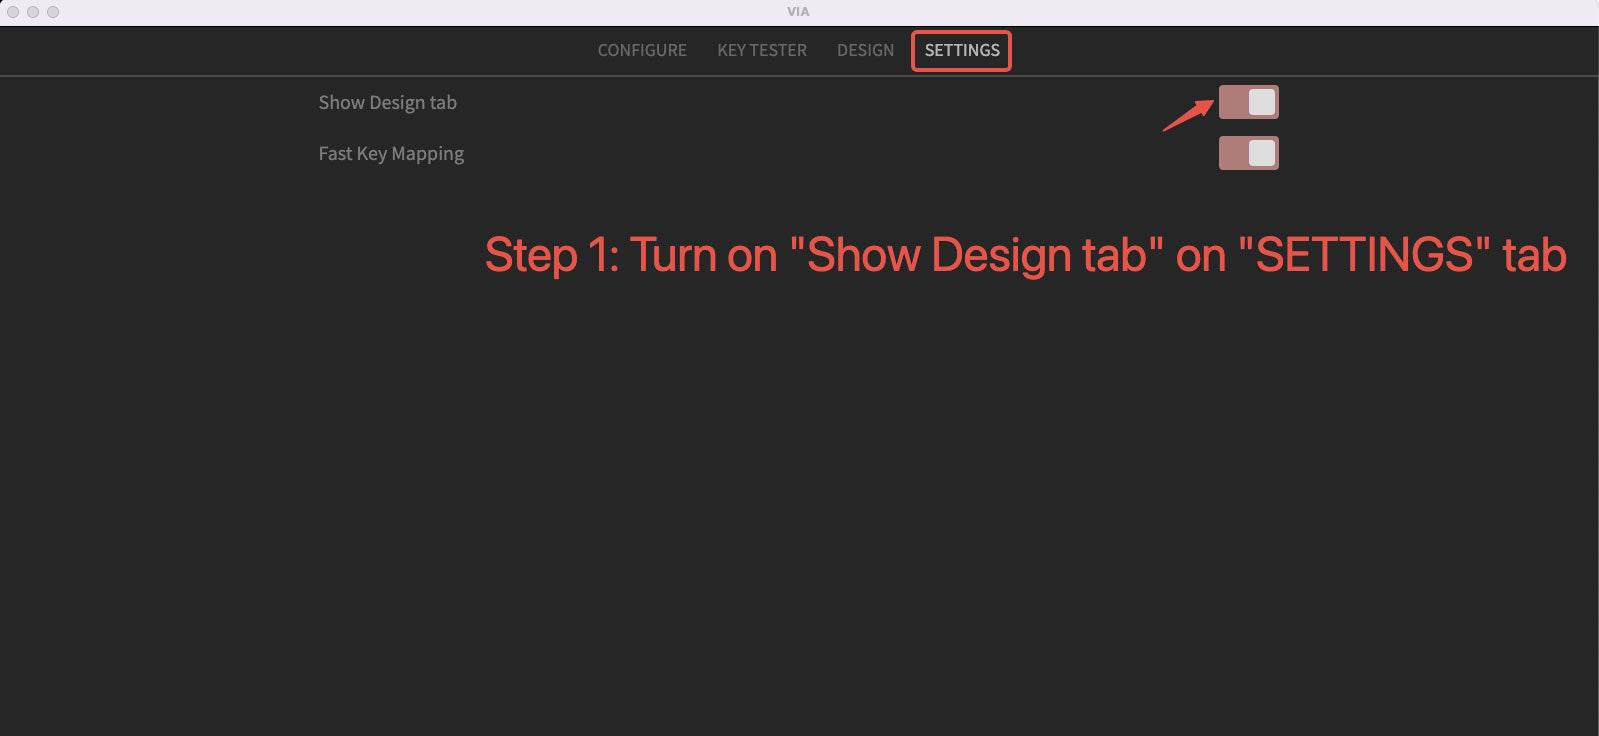Go to the DESIGN tab
The image size is (1599, 736).
pos(865,50)
